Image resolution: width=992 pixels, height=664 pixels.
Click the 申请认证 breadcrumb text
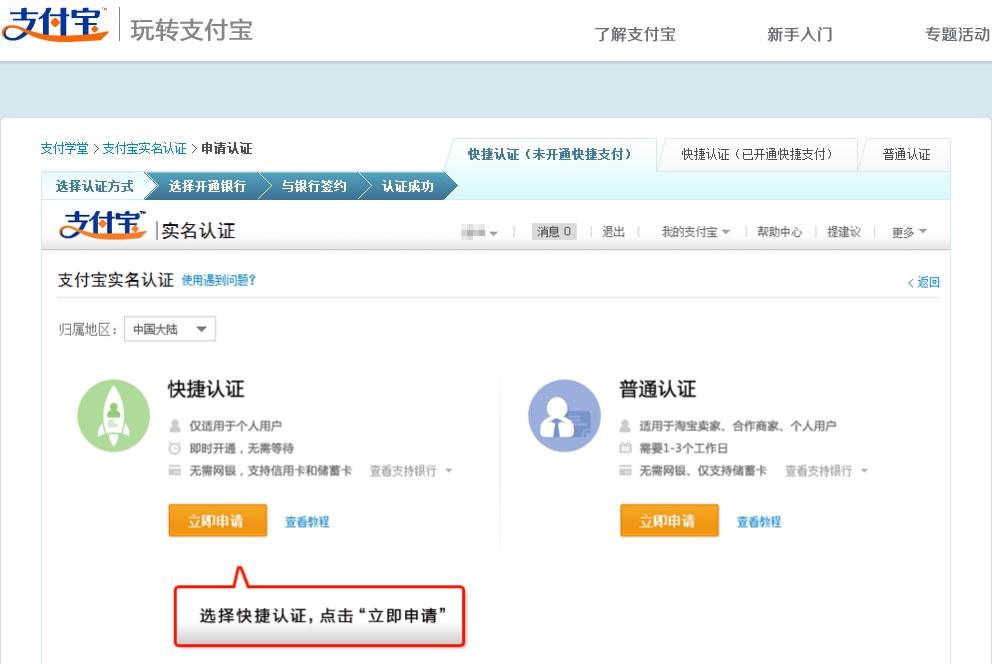coord(226,149)
